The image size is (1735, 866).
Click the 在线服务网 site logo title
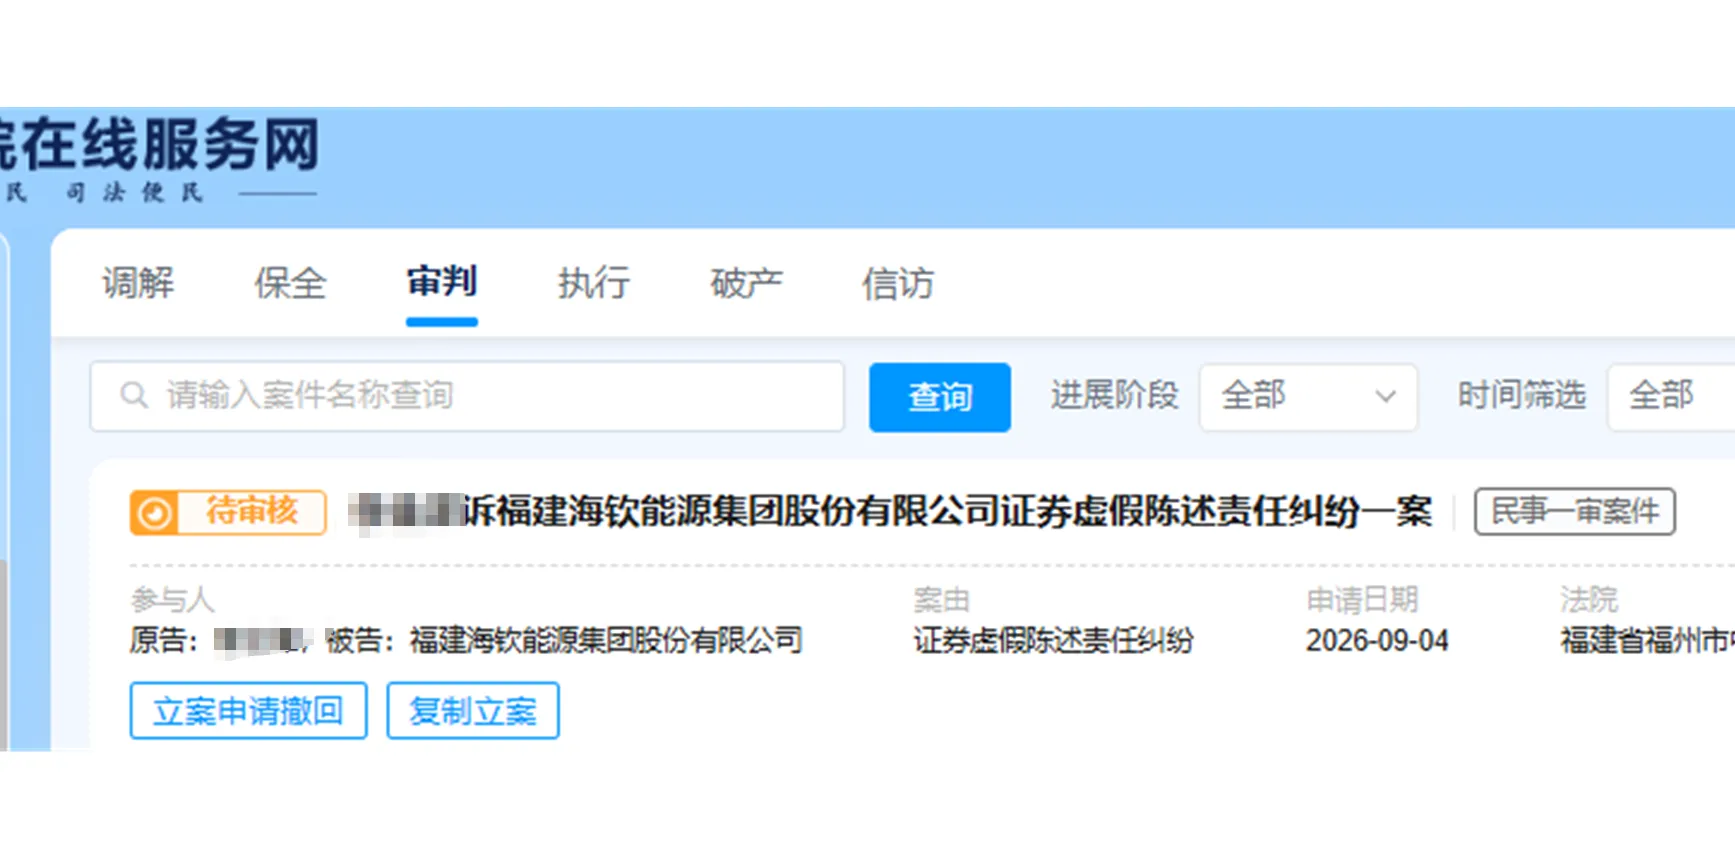158,144
